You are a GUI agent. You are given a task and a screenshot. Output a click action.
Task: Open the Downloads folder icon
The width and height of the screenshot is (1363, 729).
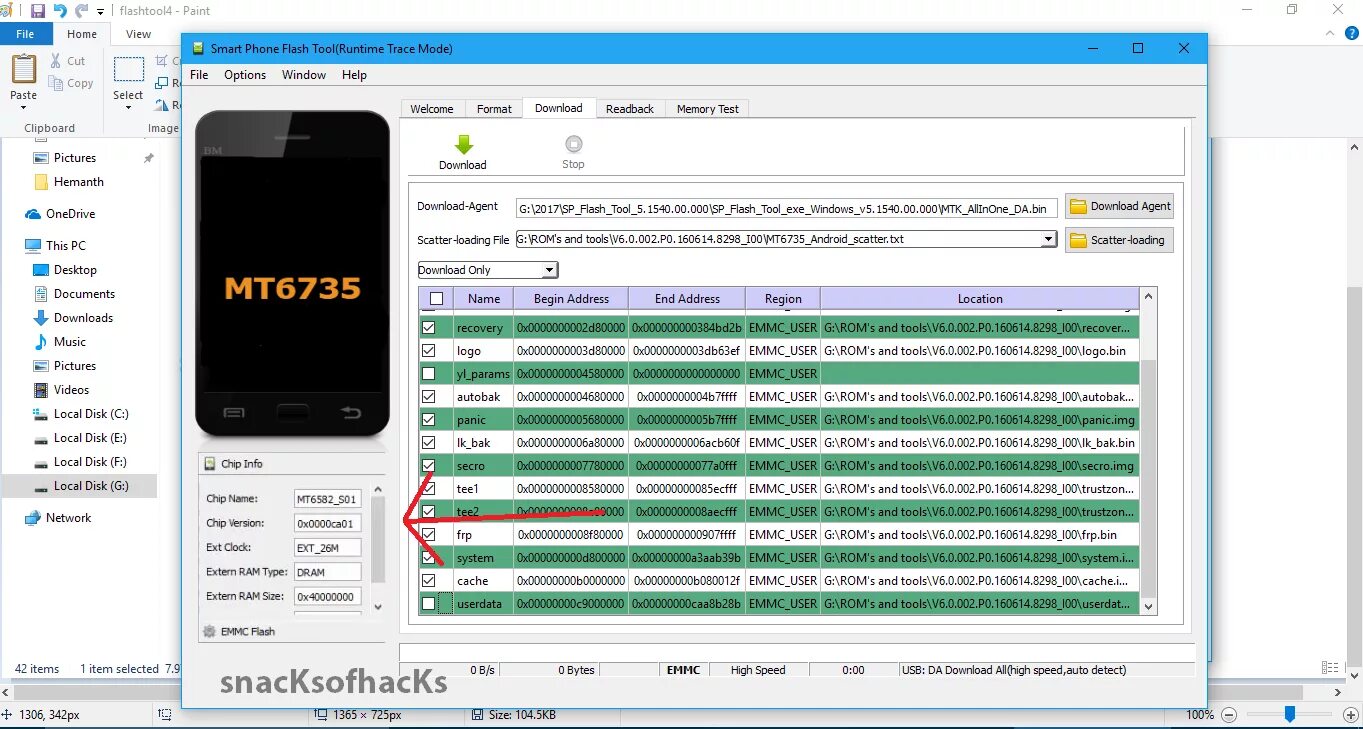tap(41, 318)
